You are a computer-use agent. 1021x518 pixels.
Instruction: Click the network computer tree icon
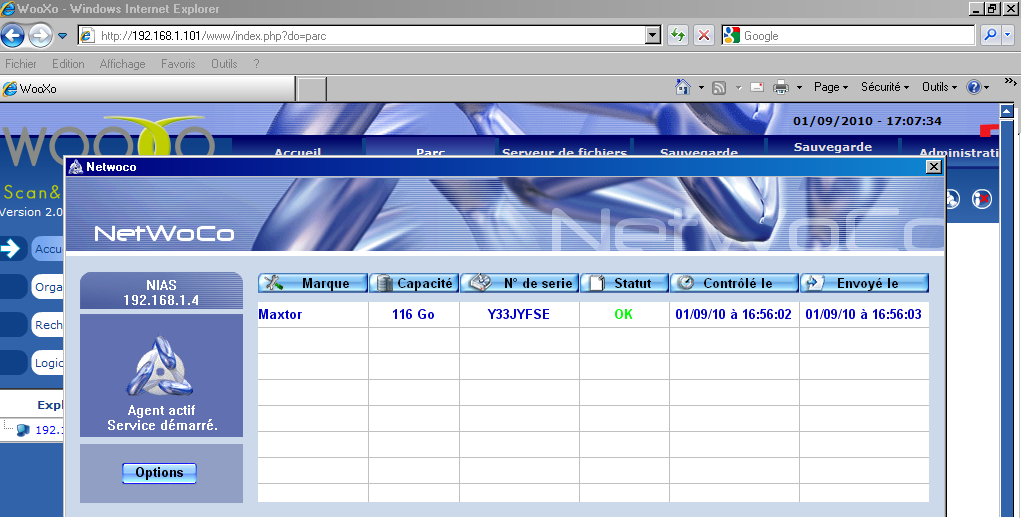[23, 430]
